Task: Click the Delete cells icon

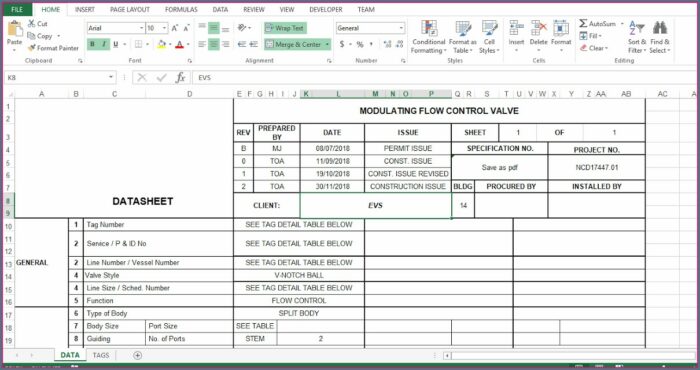Action: (538, 28)
